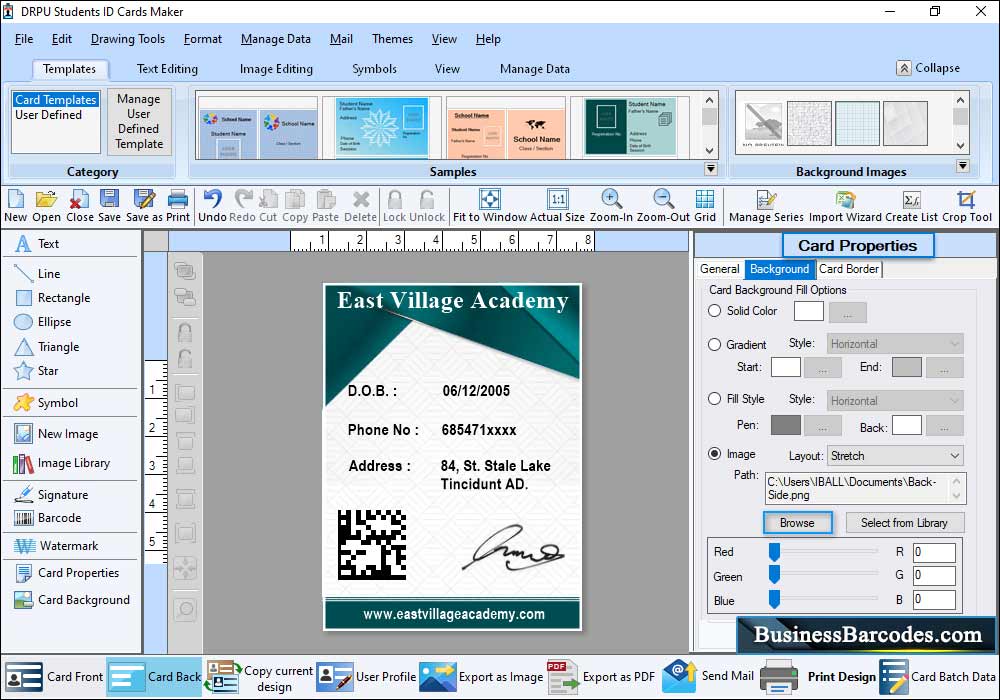Zoom in with the Zoom-In icon
The image size is (1000, 700).
click(x=611, y=205)
